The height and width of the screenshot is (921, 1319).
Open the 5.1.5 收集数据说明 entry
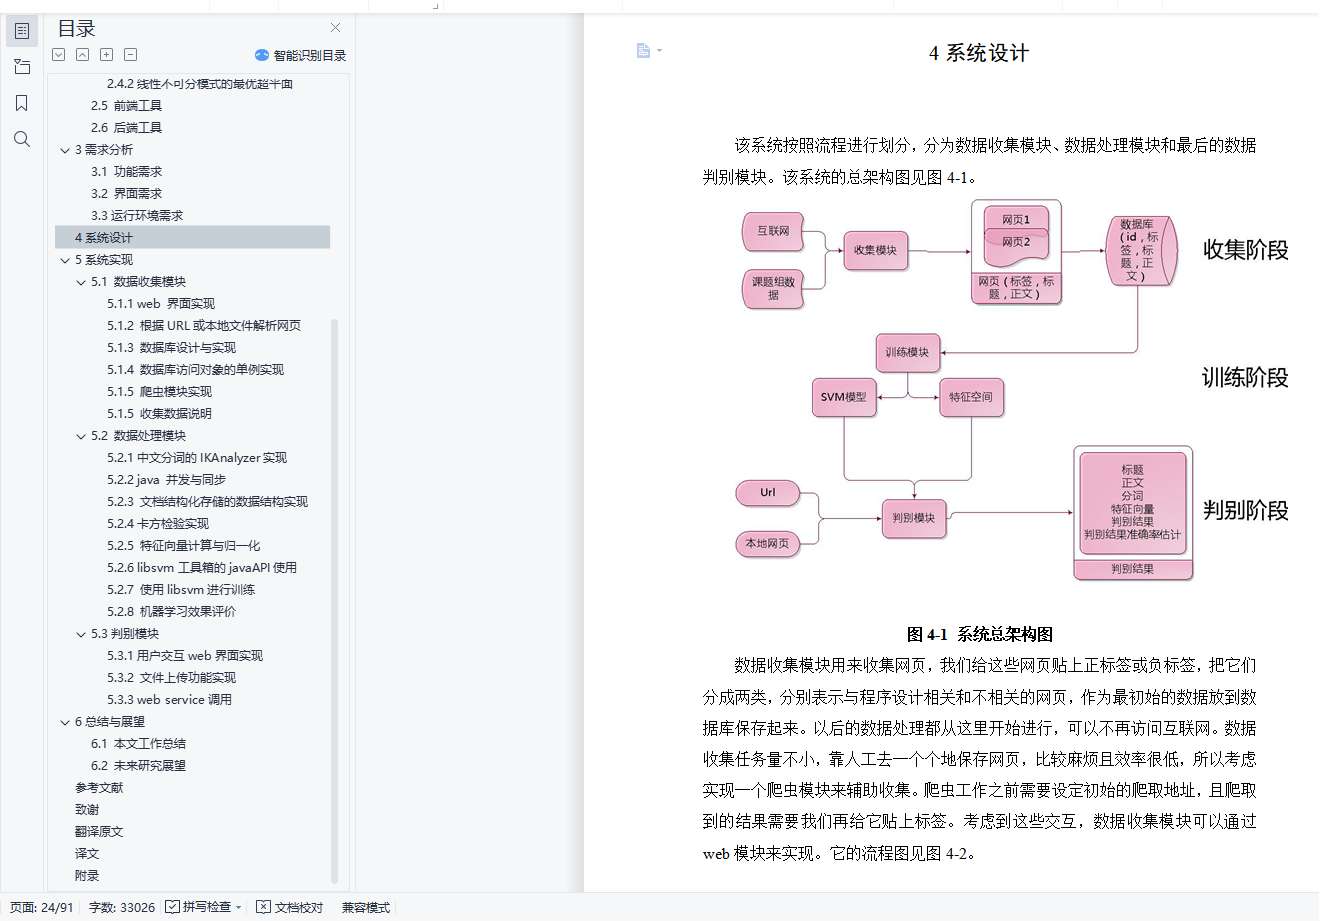(x=160, y=414)
